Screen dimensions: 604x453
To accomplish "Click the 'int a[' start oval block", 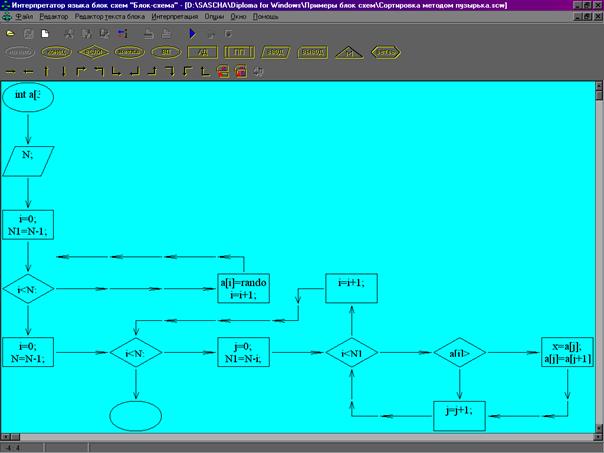I will point(28,96).
